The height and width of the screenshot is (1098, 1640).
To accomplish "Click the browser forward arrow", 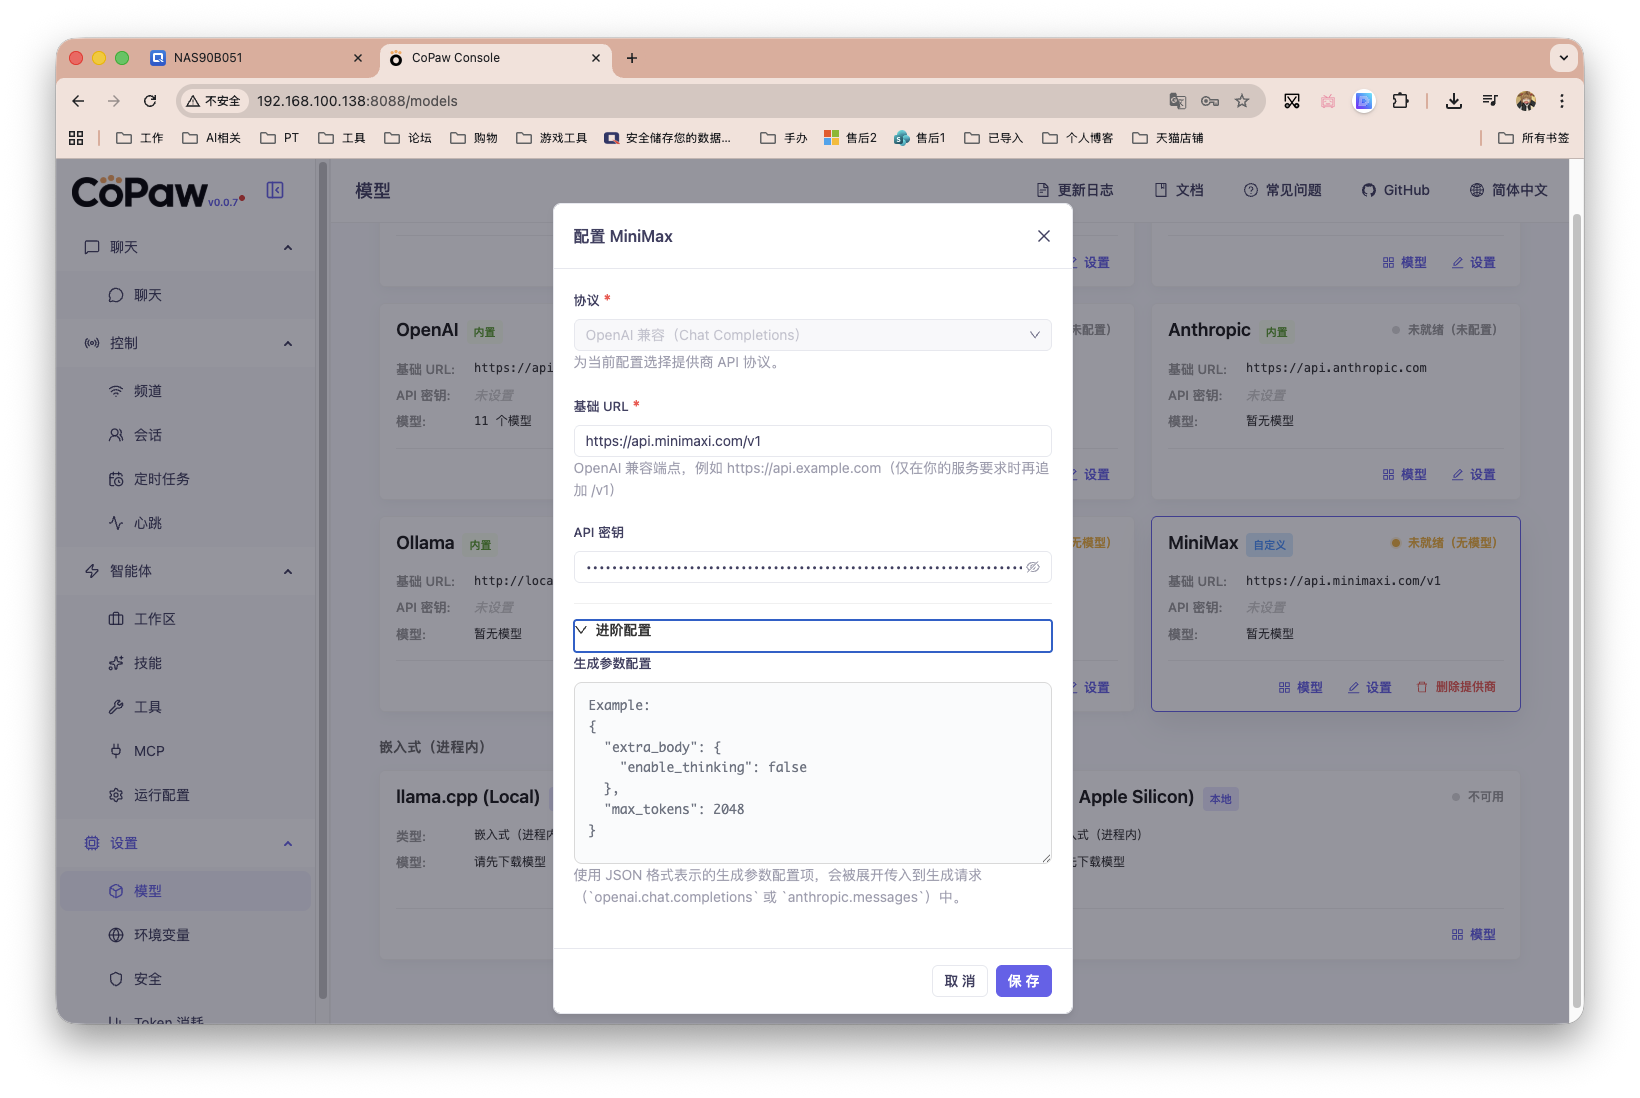I will click(114, 101).
